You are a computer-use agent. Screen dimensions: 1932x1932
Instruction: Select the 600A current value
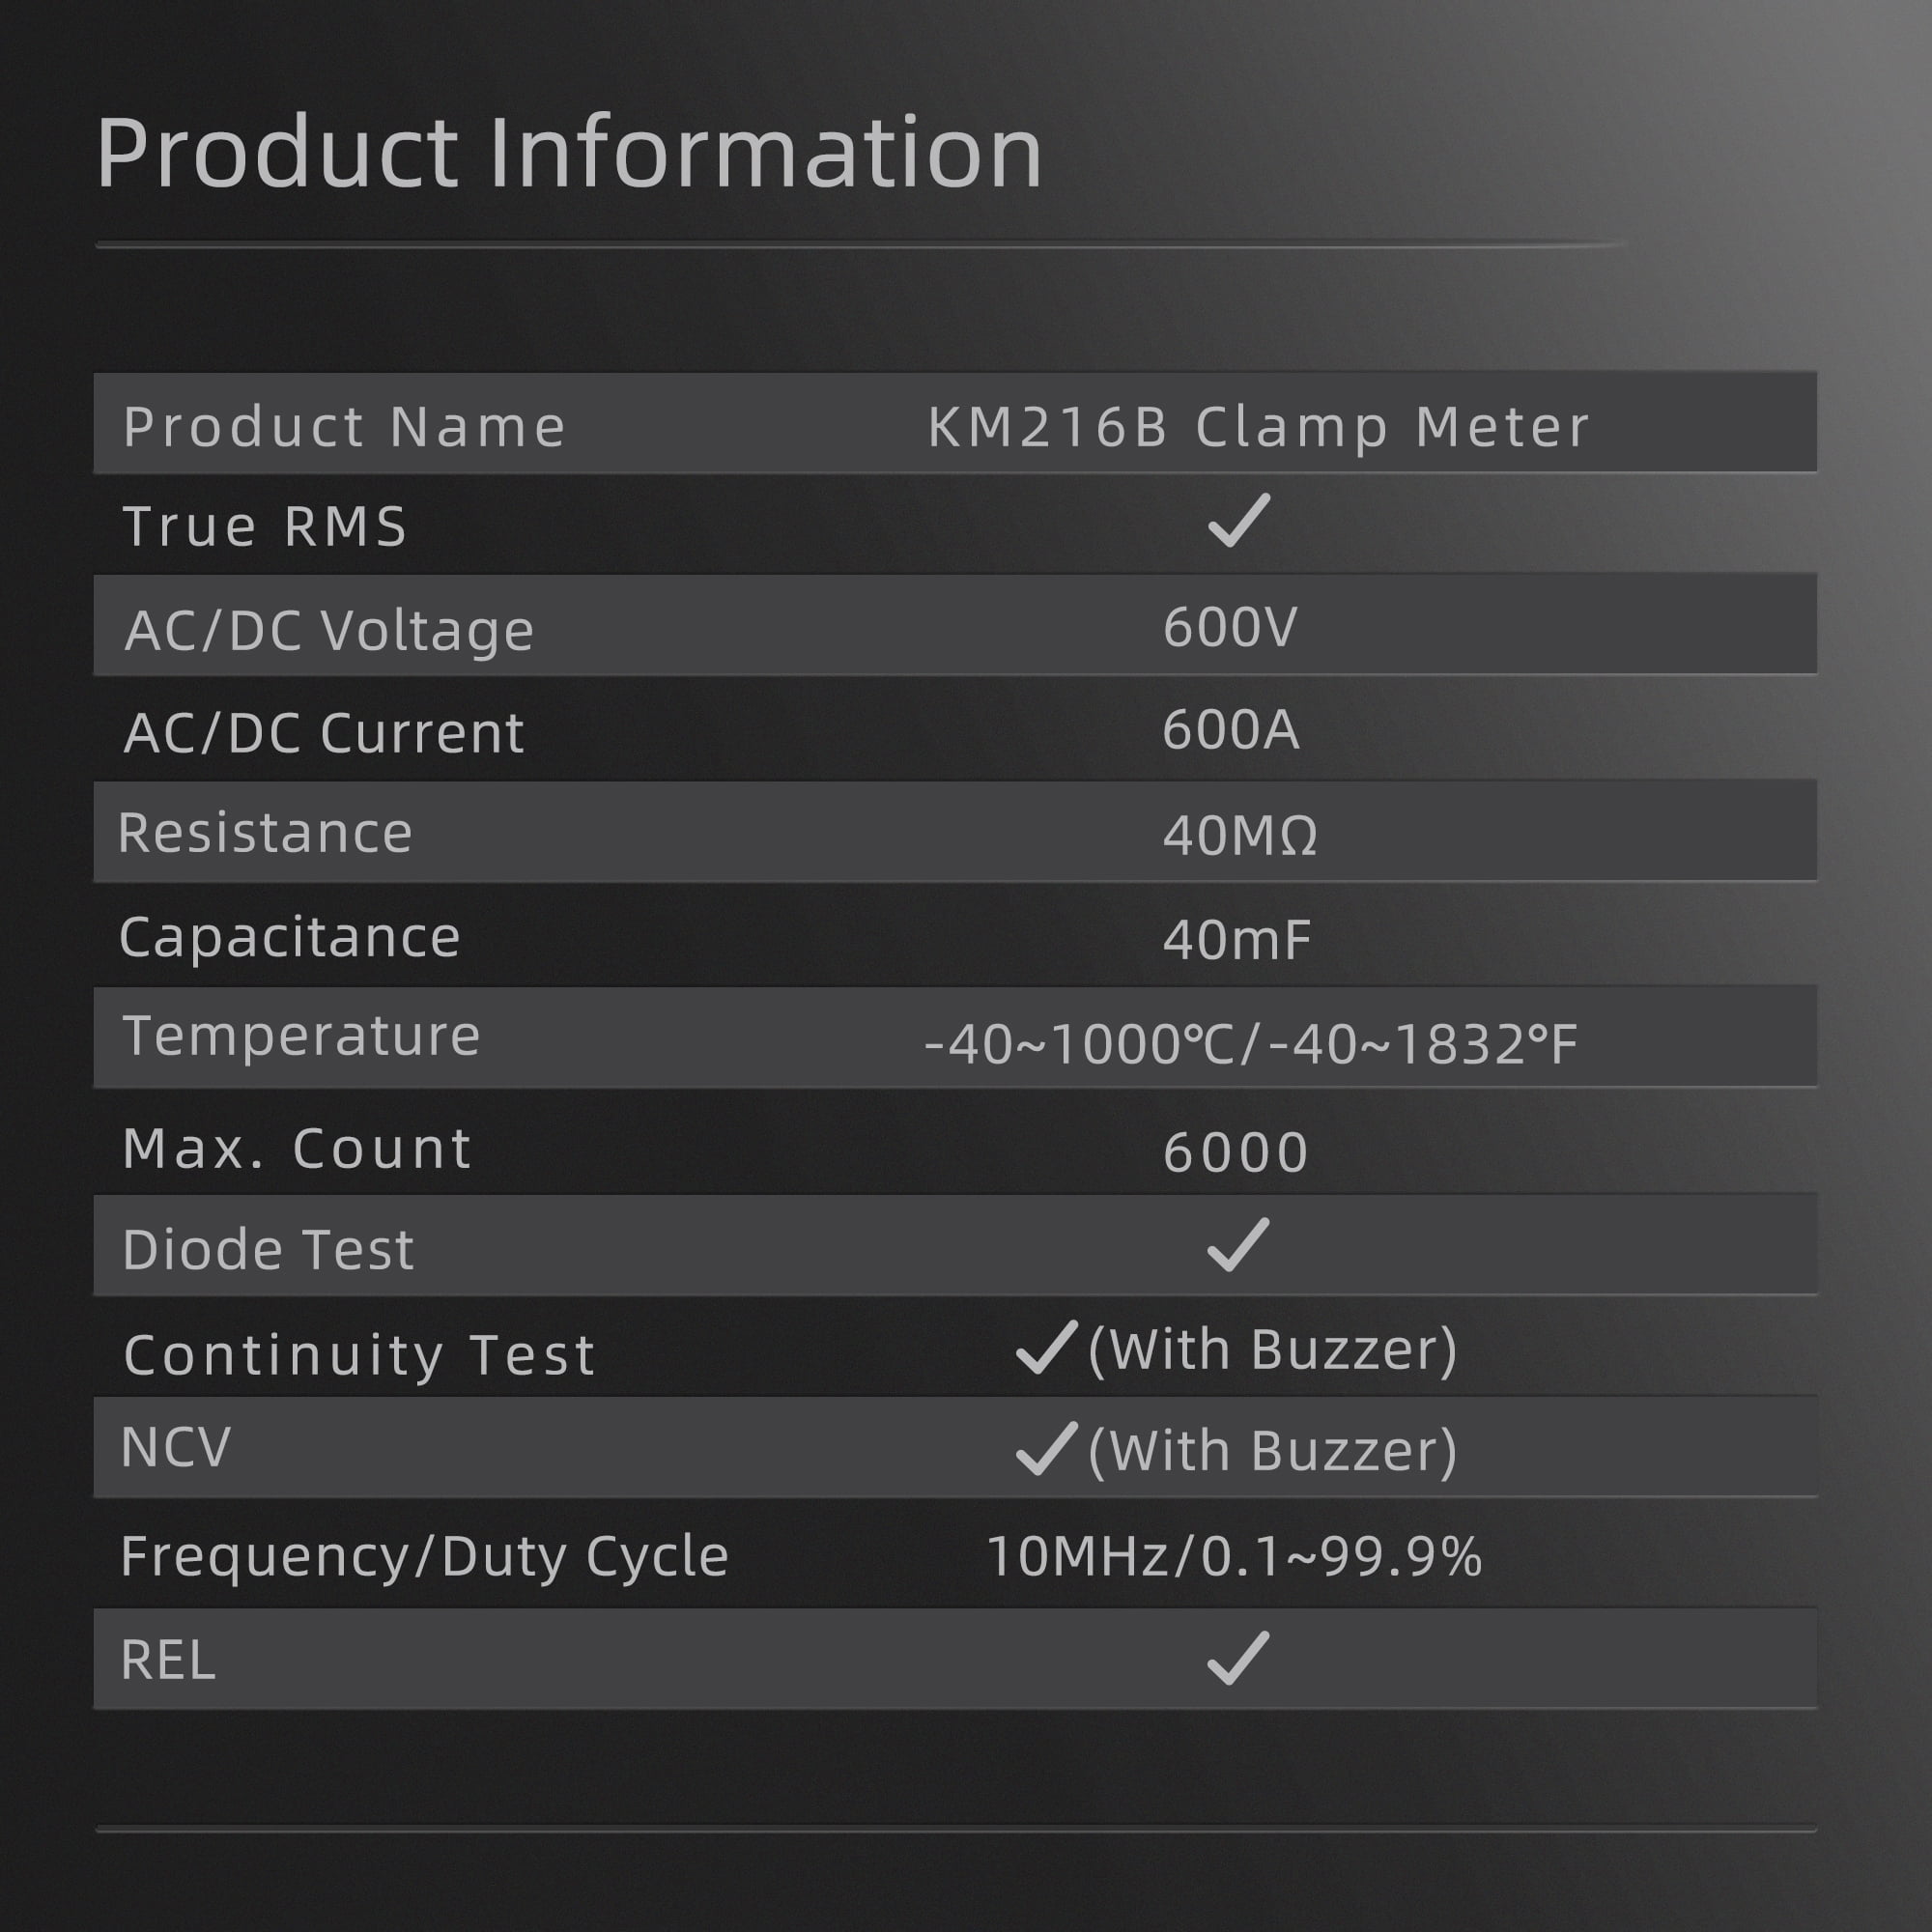[x=1231, y=729]
